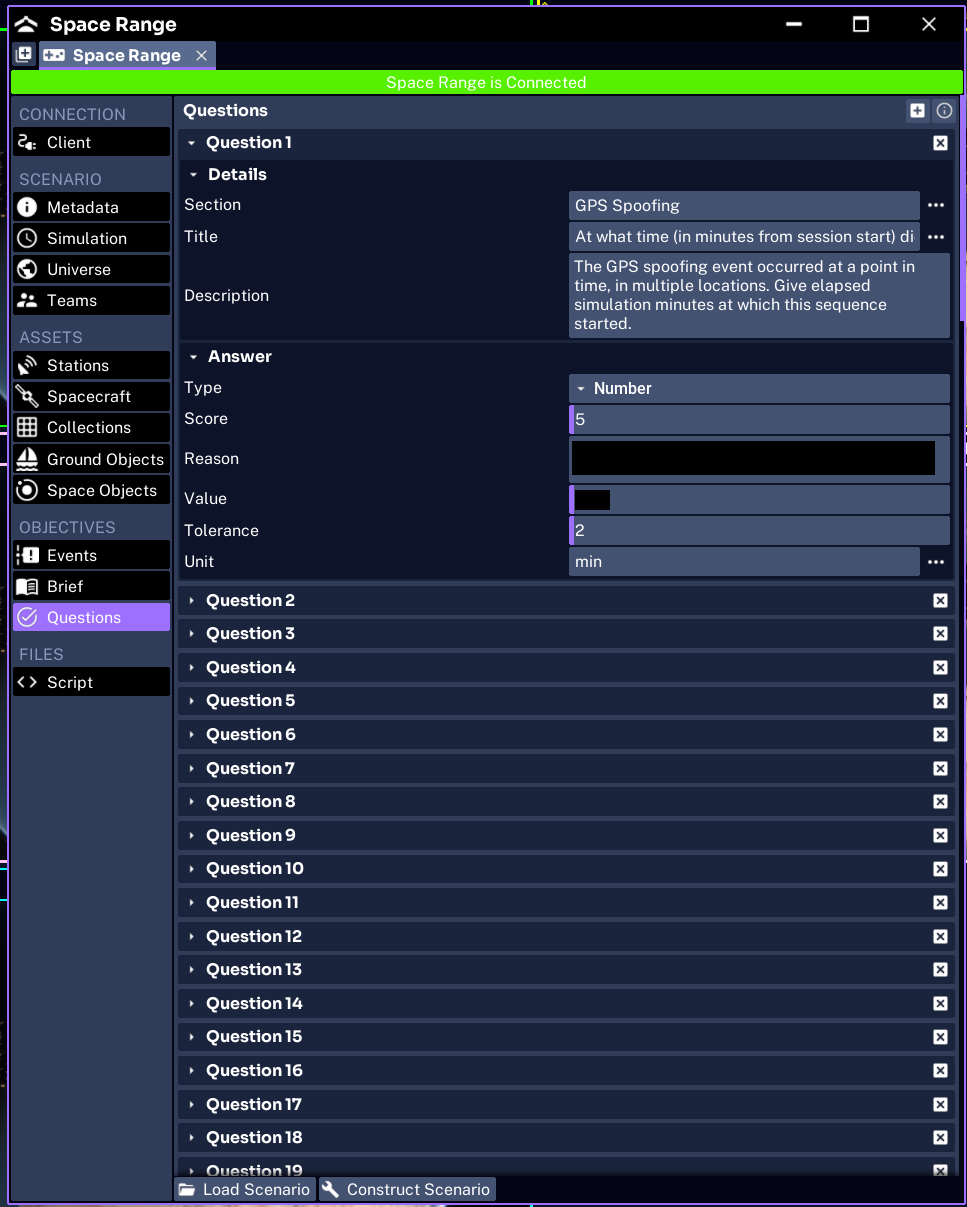Remove Question 12 via its X box
This screenshot has width=967, height=1207.
point(940,937)
